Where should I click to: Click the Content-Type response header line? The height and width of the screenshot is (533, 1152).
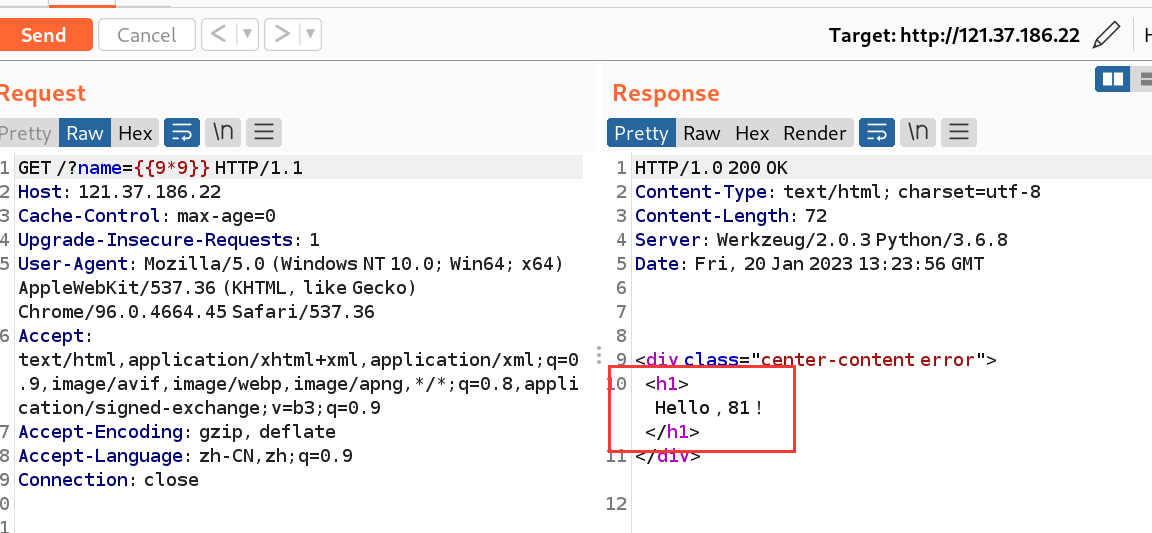pos(838,192)
